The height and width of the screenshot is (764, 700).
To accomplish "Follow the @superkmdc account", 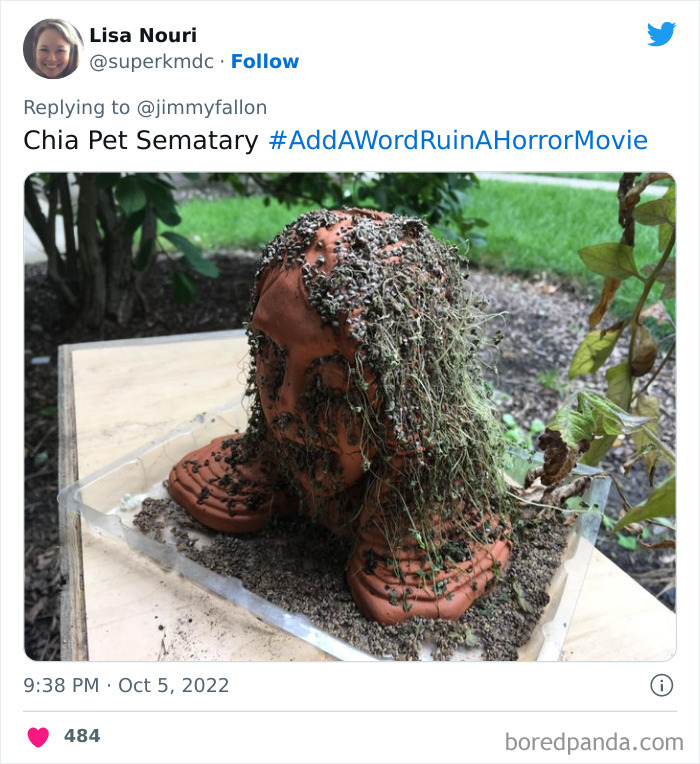I will pos(265,61).
